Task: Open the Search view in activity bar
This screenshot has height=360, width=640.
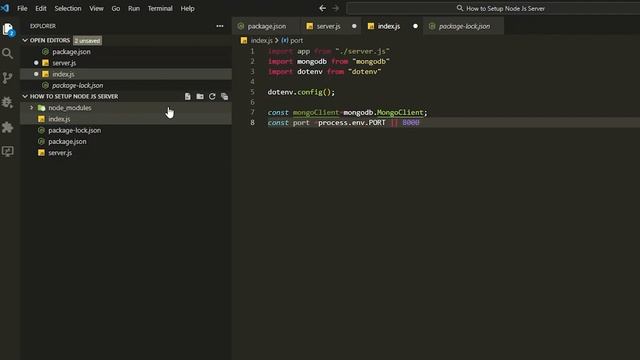Action: click(7, 53)
